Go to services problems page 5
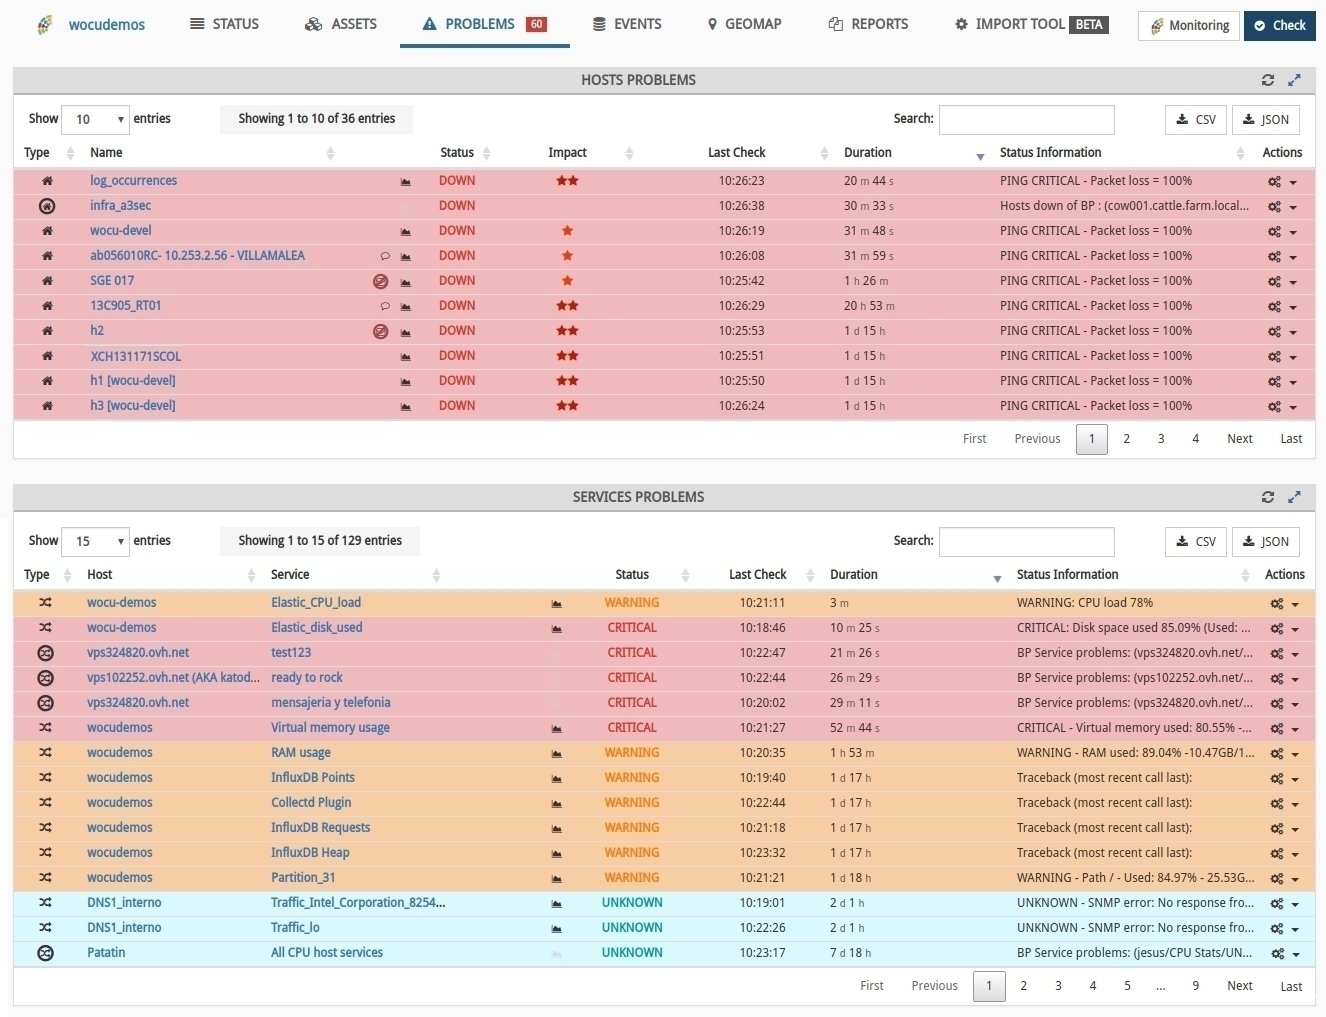 [1127, 986]
